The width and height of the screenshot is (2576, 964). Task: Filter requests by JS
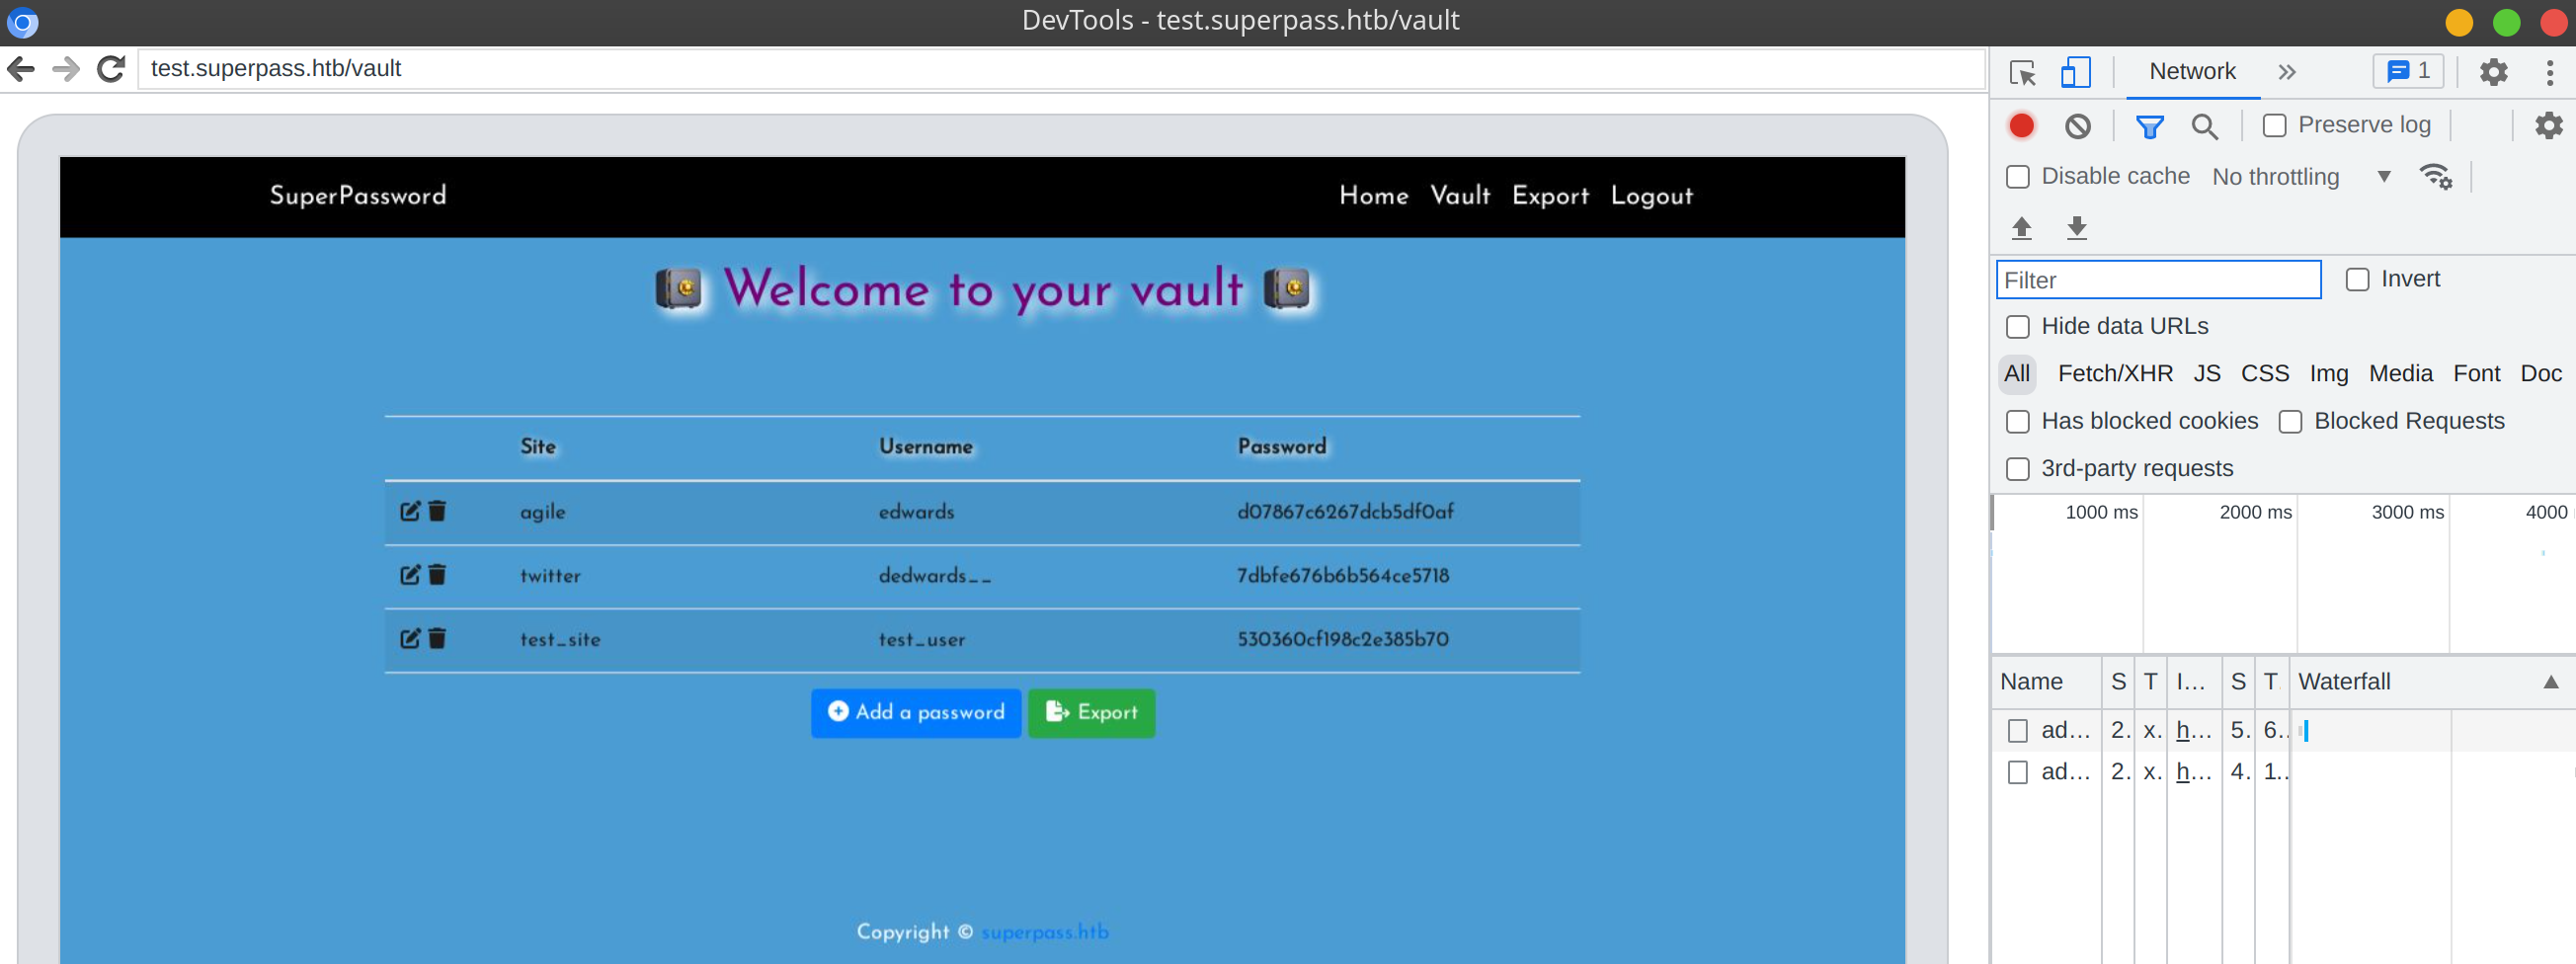2206,374
